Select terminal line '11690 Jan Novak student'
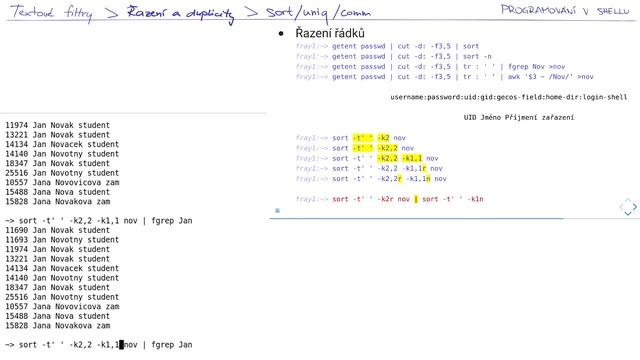The height and width of the screenshot is (360, 640). point(58,230)
